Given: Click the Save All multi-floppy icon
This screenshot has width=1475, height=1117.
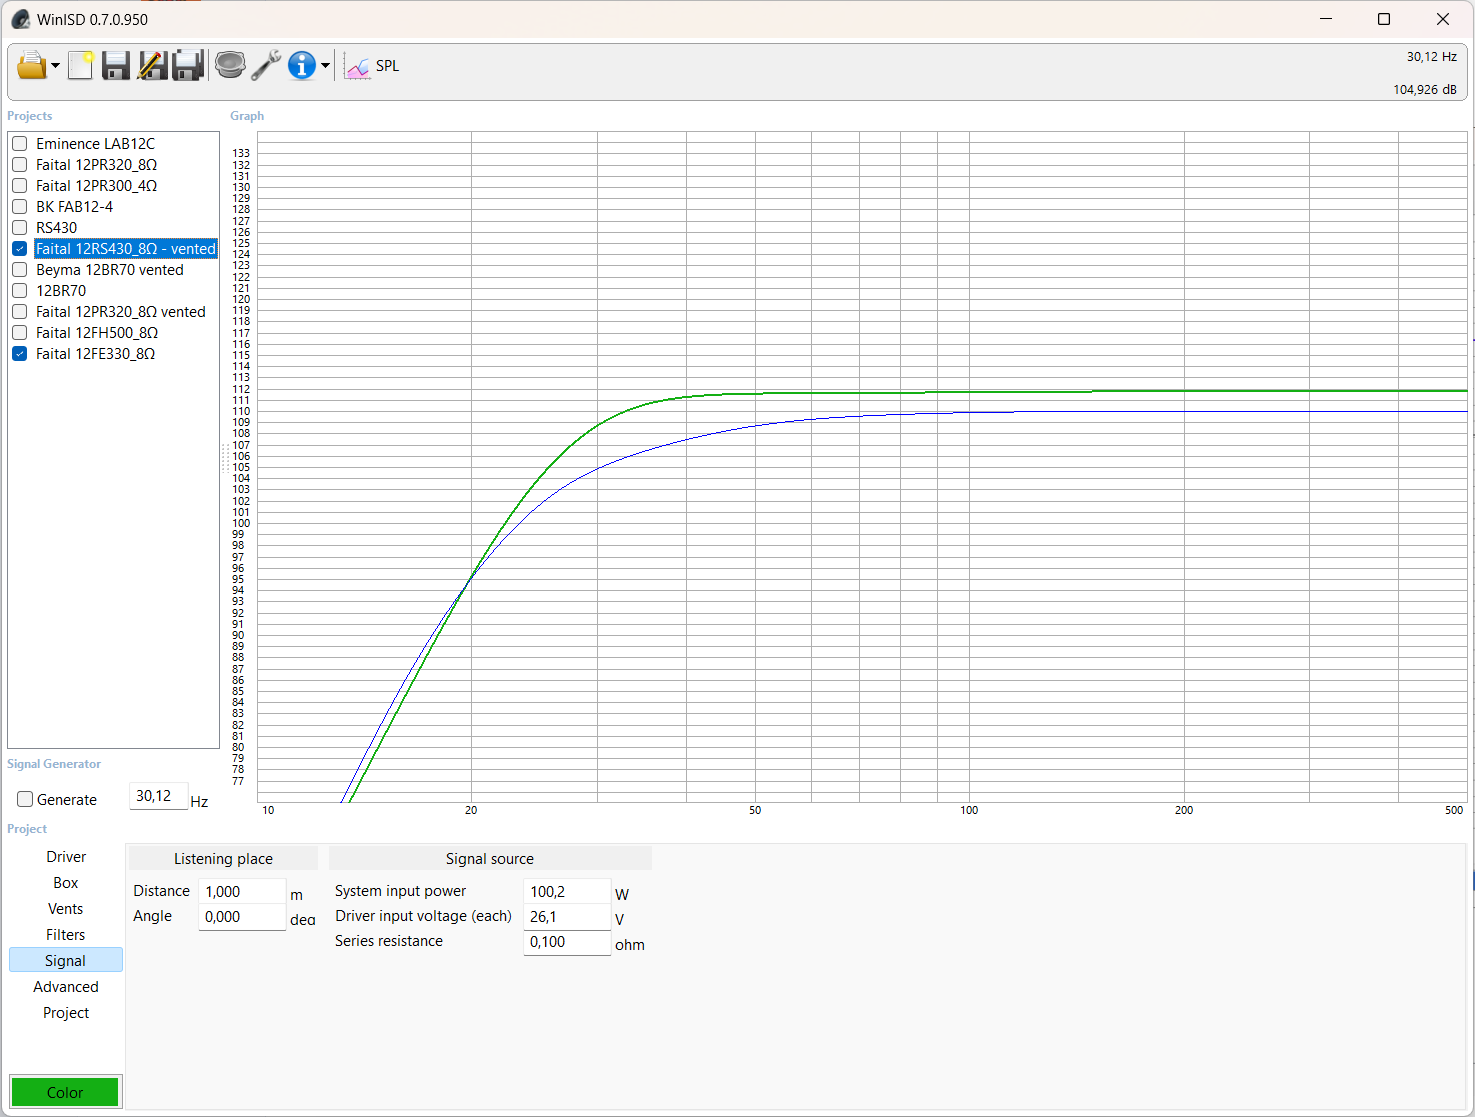Looking at the screenshot, I should (188, 66).
